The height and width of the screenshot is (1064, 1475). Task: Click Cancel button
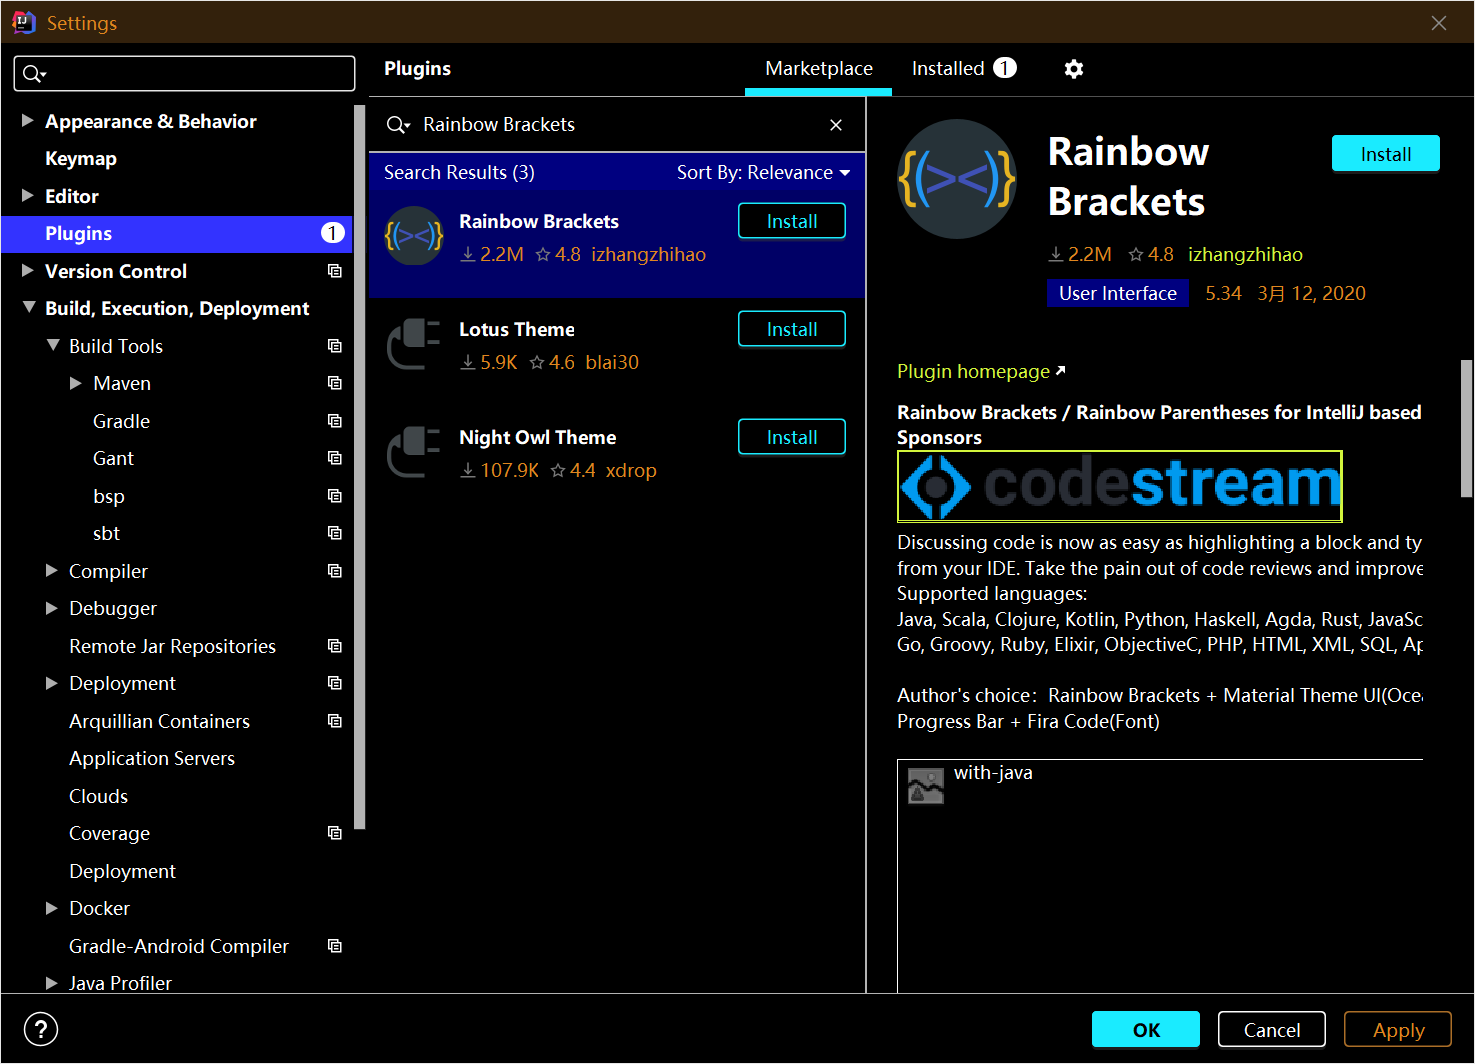point(1272,1029)
